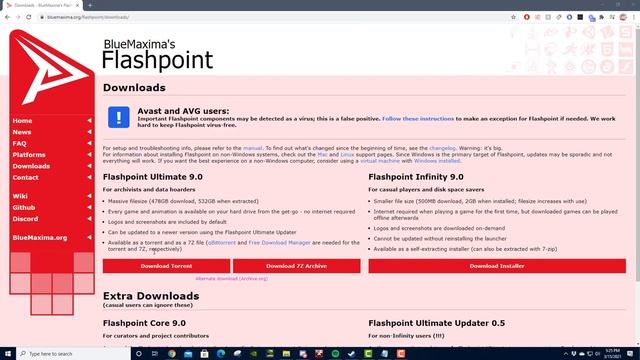Open Discord sidebar link
The height and width of the screenshot is (360, 640).
coord(25,219)
